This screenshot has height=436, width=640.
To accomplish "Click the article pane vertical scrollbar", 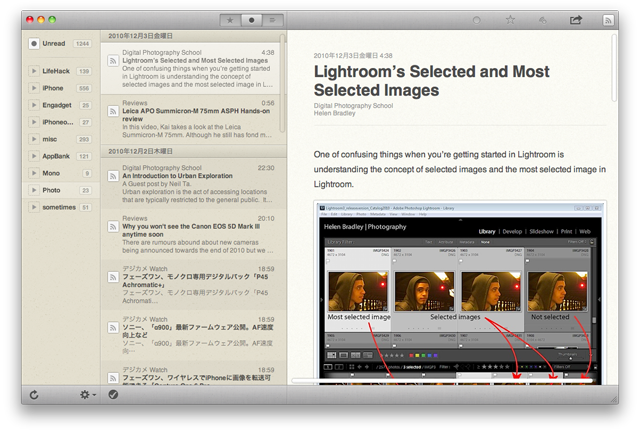I will pyautogui.click(x=613, y=68).
